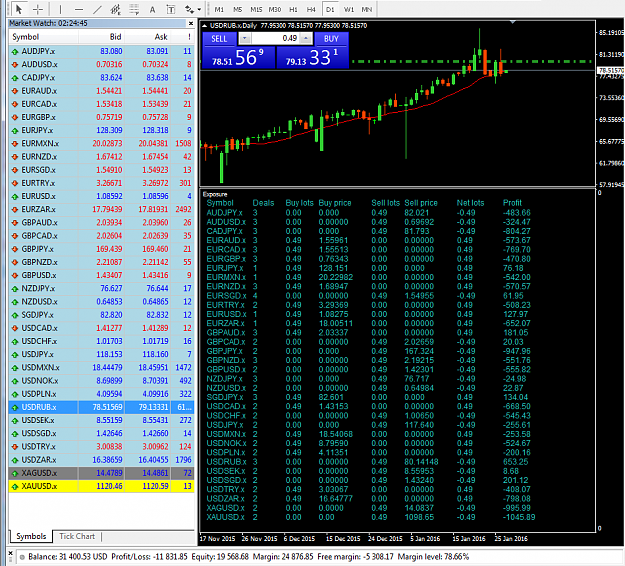Viewport: 625px width, 566px height.
Task: Choose the Draw Horizontal Line tool
Action: pyautogui.click(x=79, y=9)
